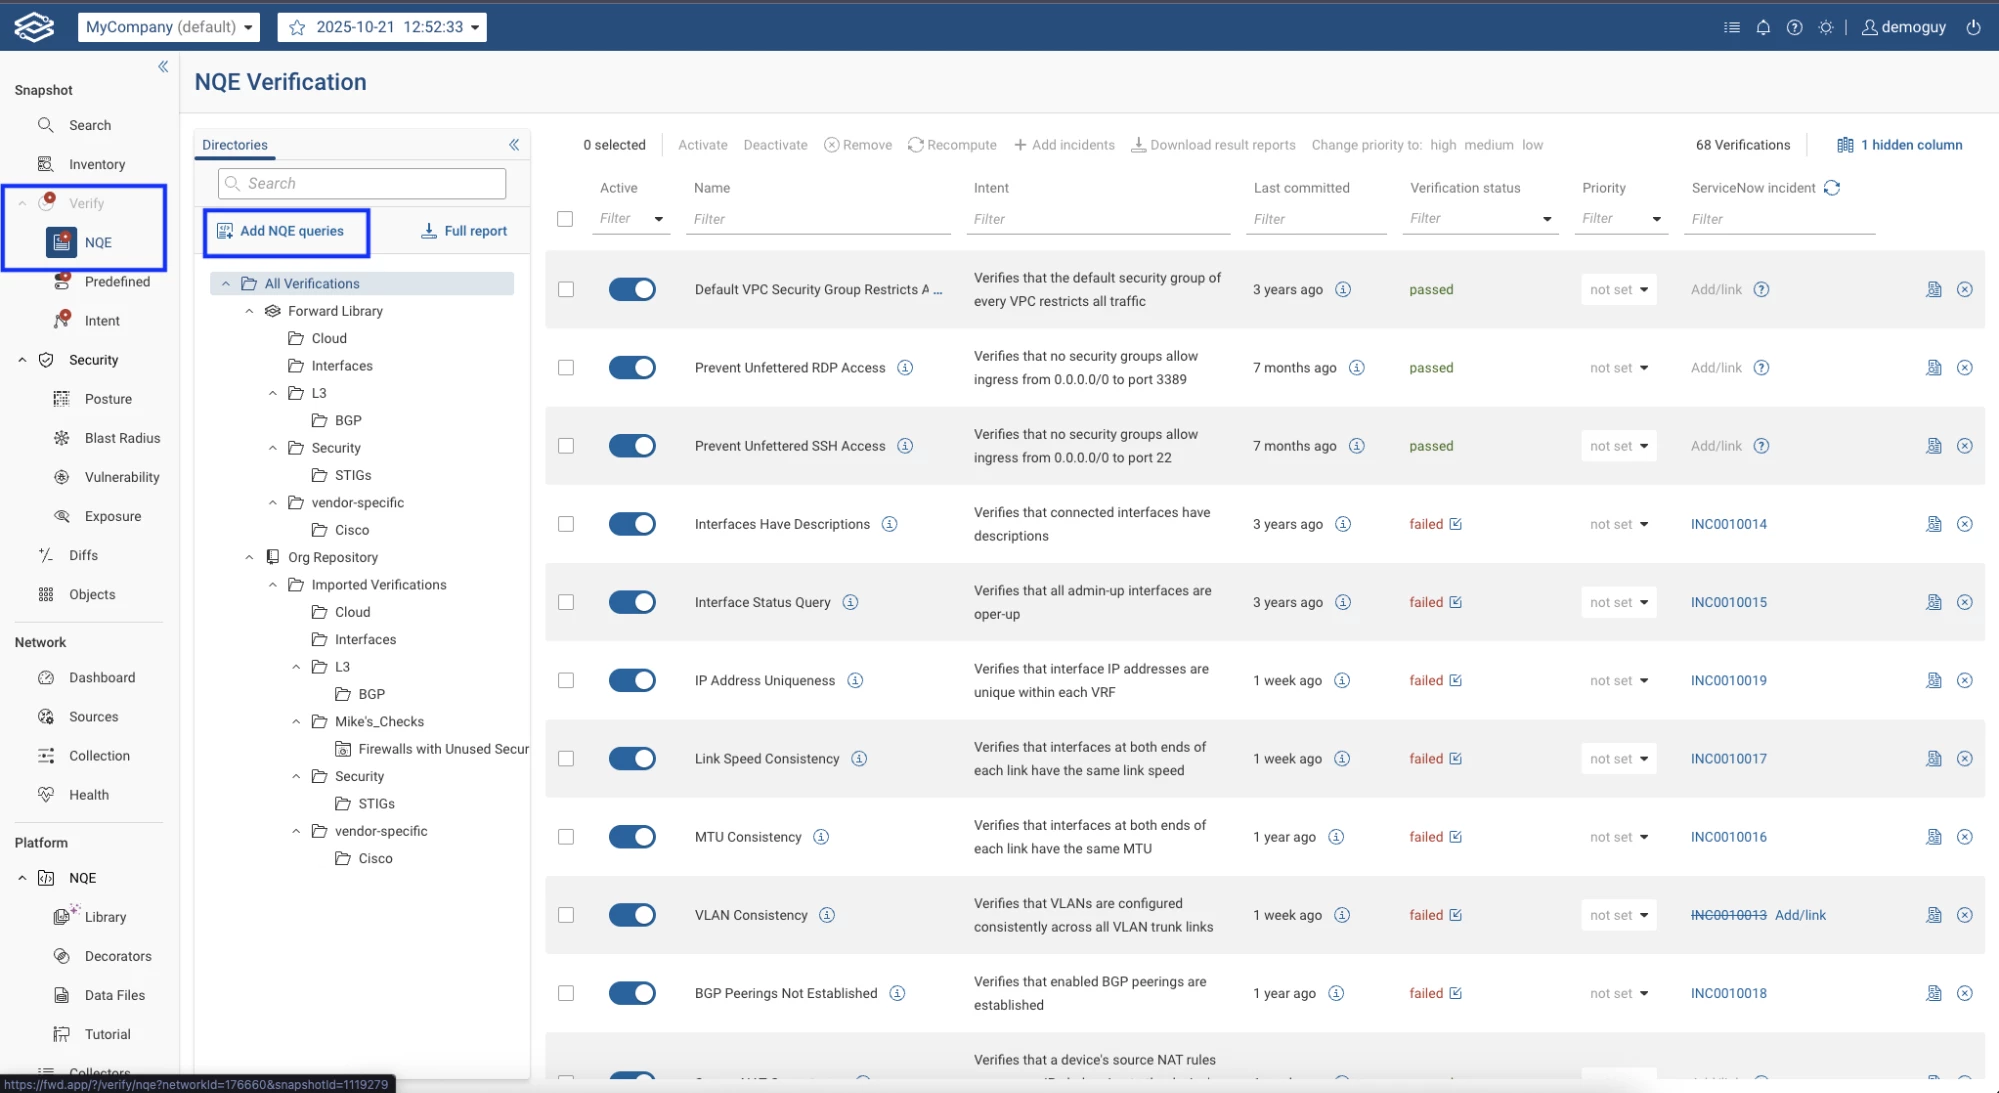Collapse the Forward Library tree node

click(x=249, y=311)
